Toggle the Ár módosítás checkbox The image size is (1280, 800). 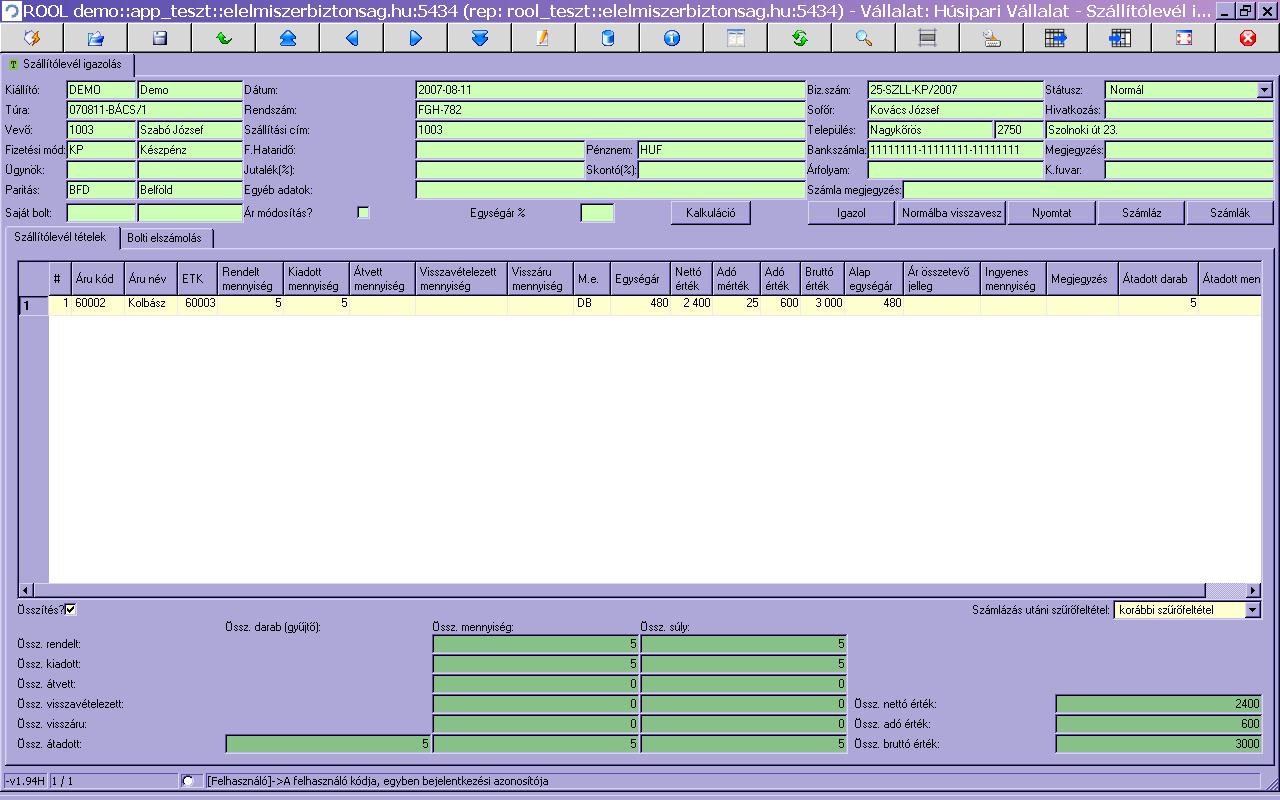coord(363,212)
